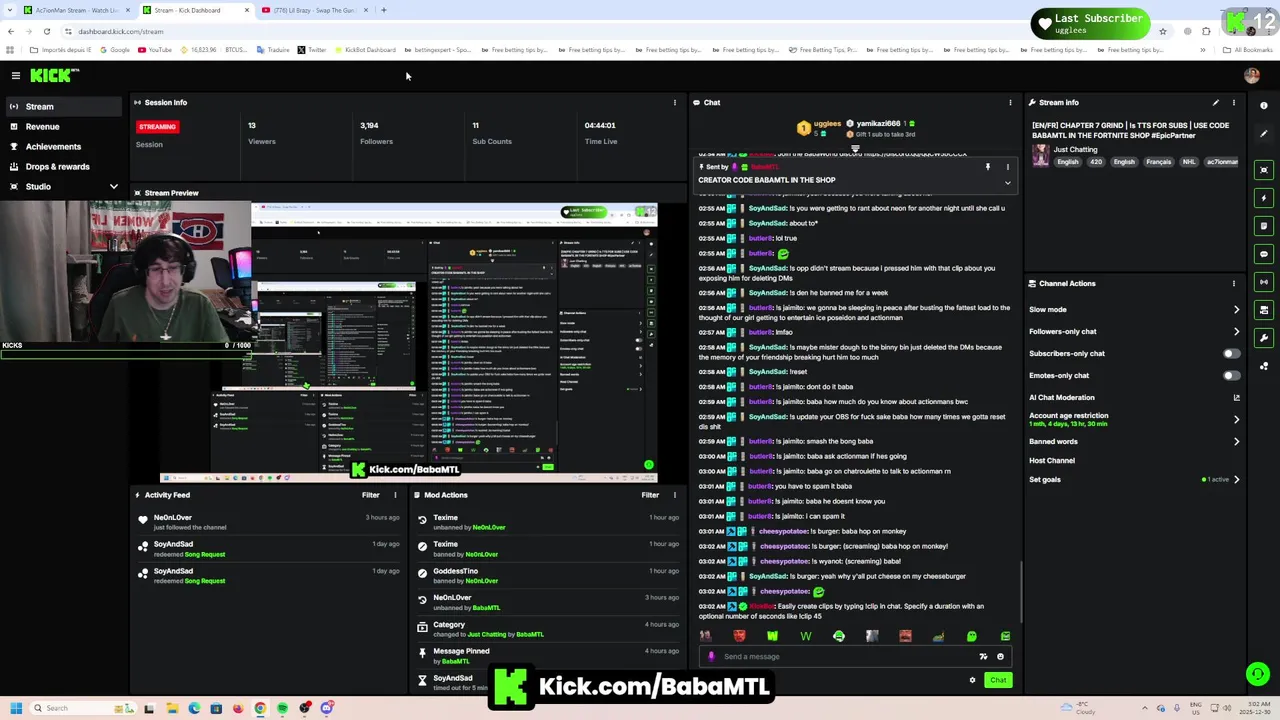Expand Slow mode settings
This screenshot has width=1280, height=720.
tap(1236, 309)
